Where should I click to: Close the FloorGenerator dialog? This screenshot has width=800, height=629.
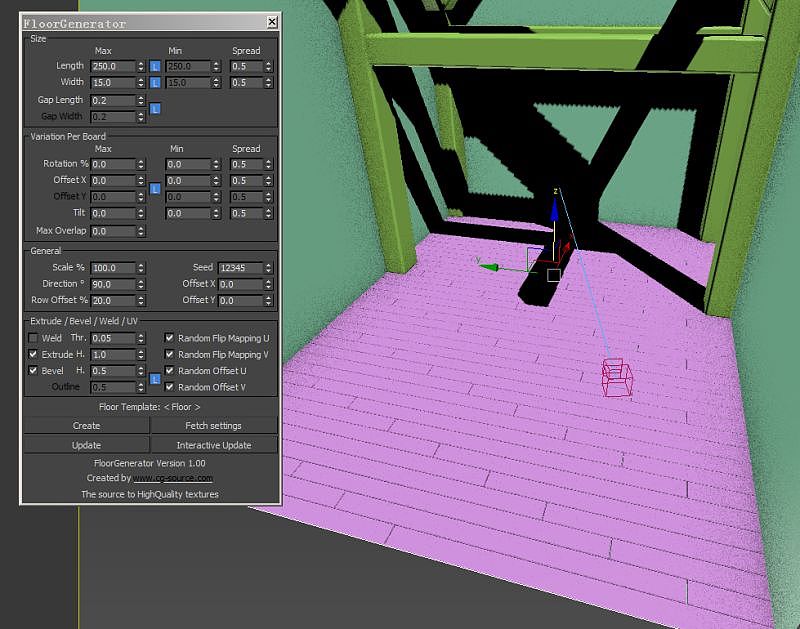pyautogui.click(x=272, y=22)
